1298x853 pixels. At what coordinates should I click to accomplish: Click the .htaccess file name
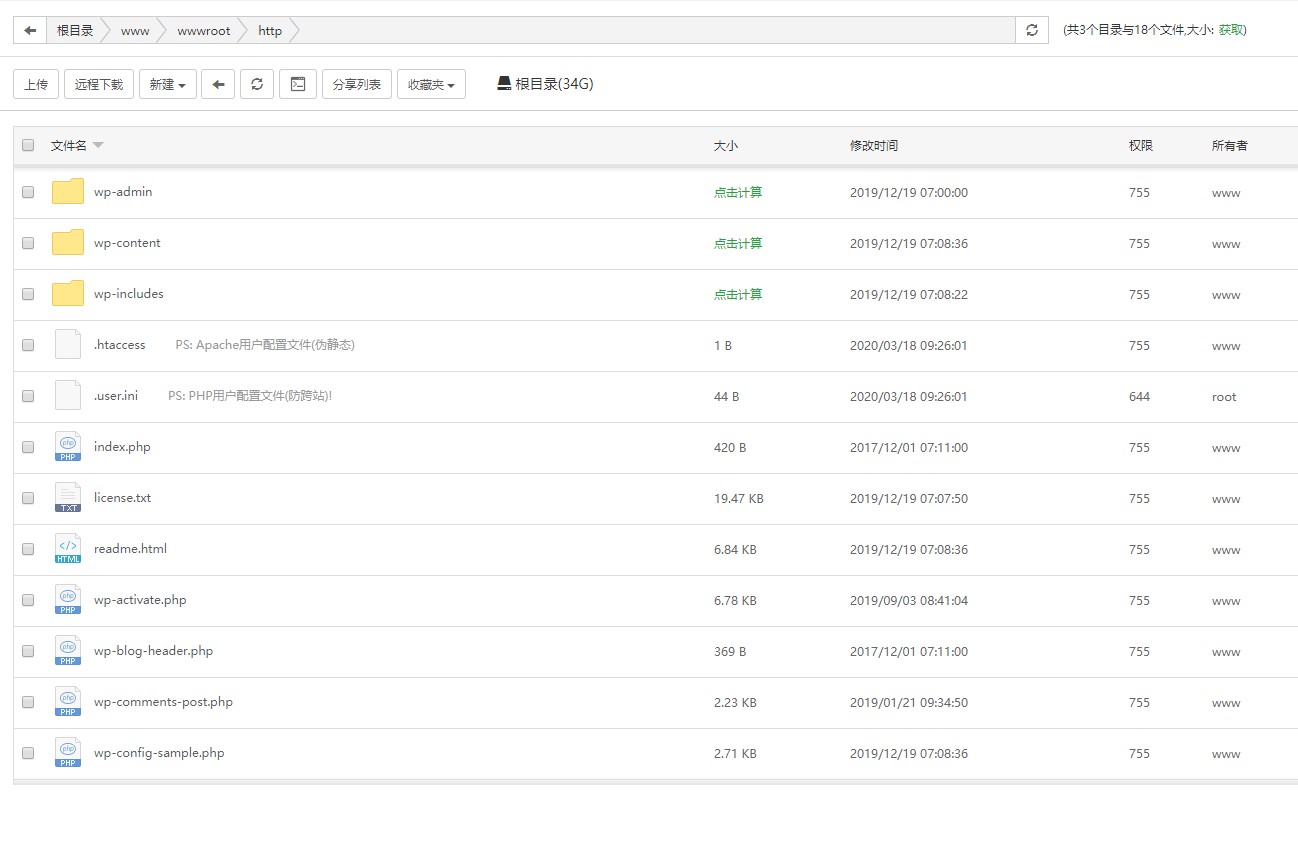click(x=120, y=345)
